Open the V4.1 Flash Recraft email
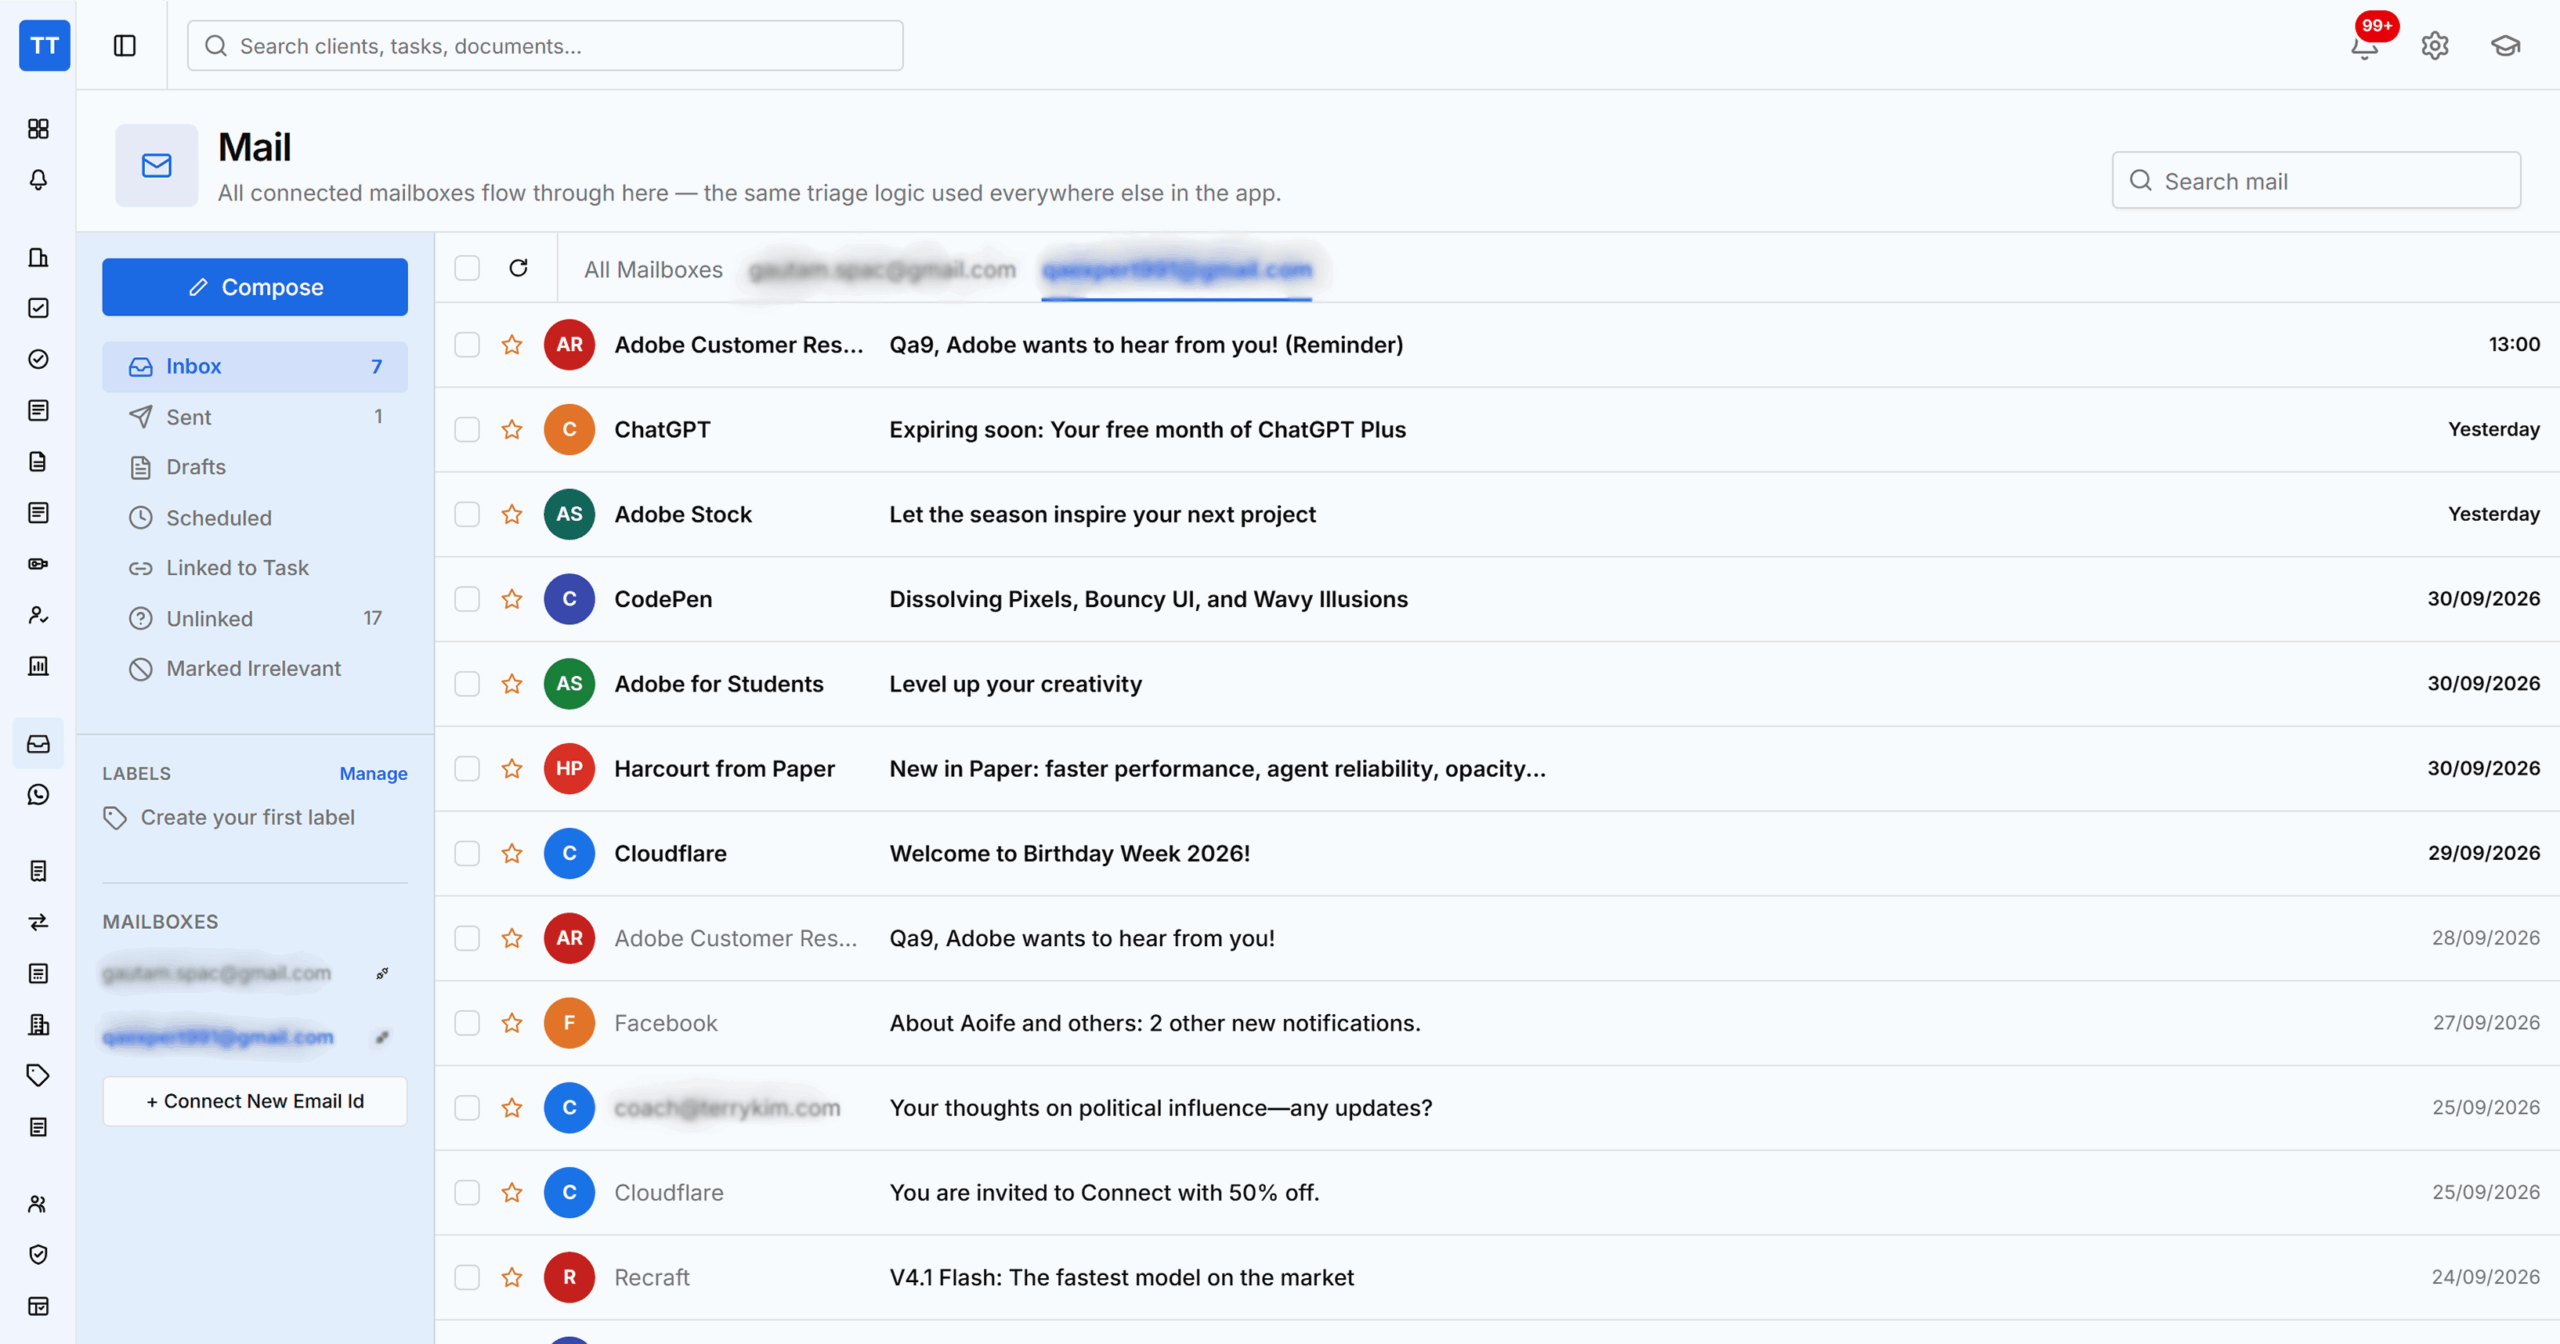2560x1344 pixels. [1497, 1278]
